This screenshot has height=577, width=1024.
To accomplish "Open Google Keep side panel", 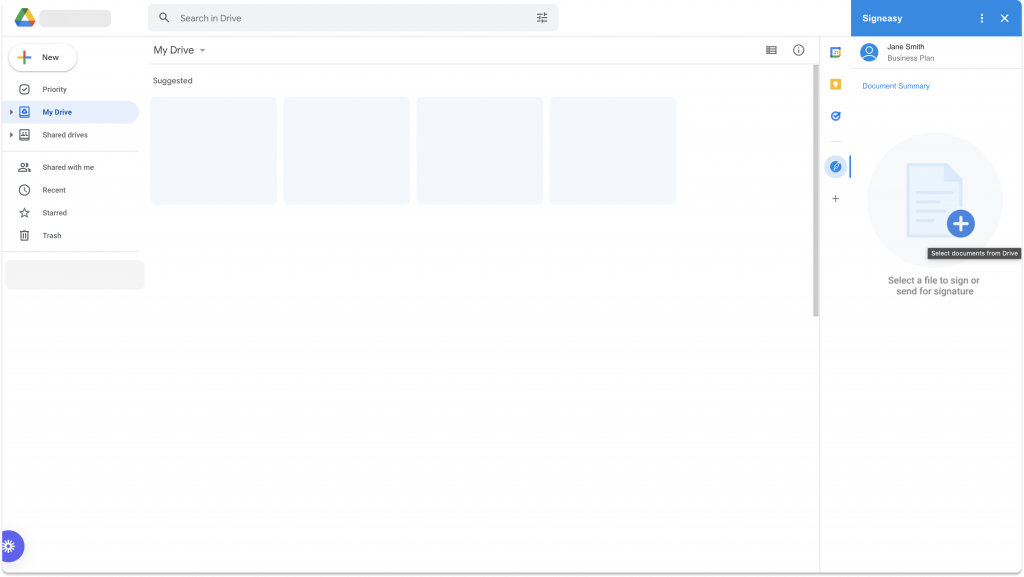I will coord(836,85).
